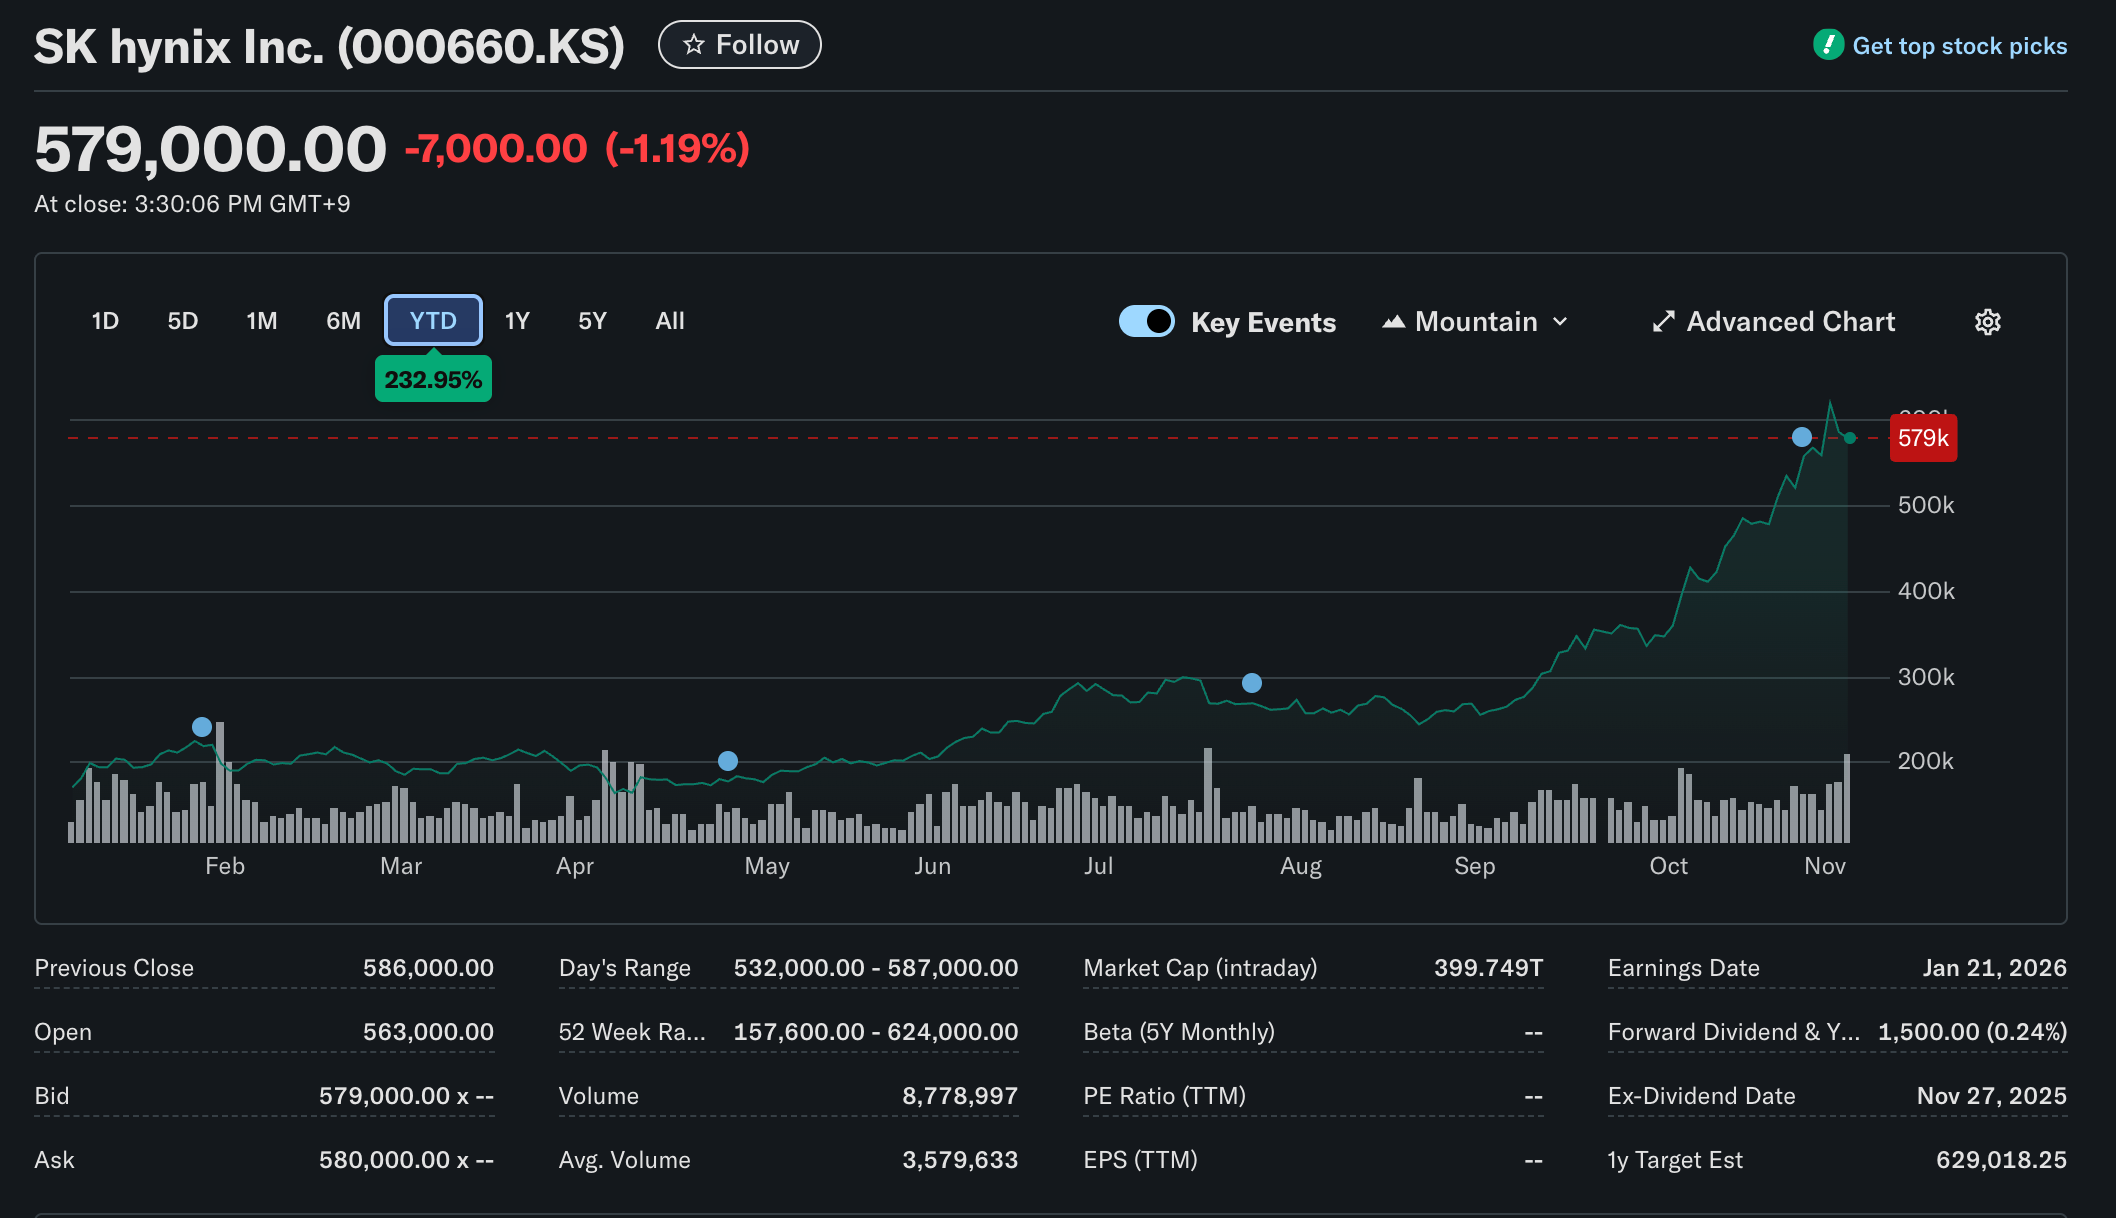Screen dimensions: 2116x1218
Task: Select the 1D time range tab
Action: [105, 321]
